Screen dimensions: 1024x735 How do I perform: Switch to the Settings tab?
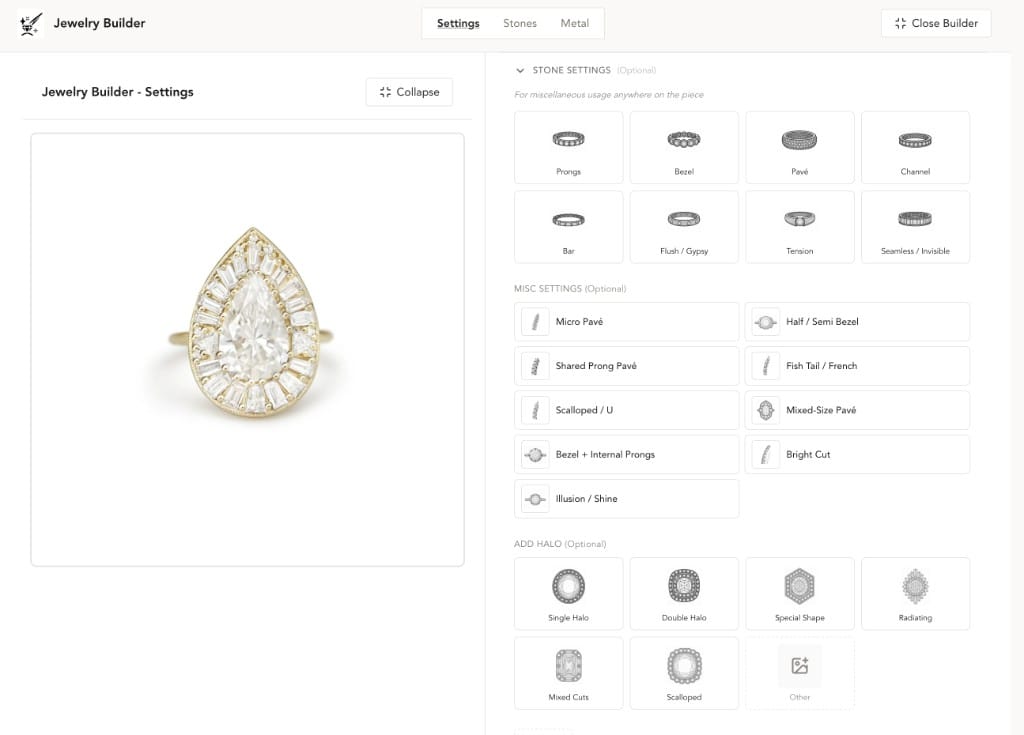pos(458,24)
